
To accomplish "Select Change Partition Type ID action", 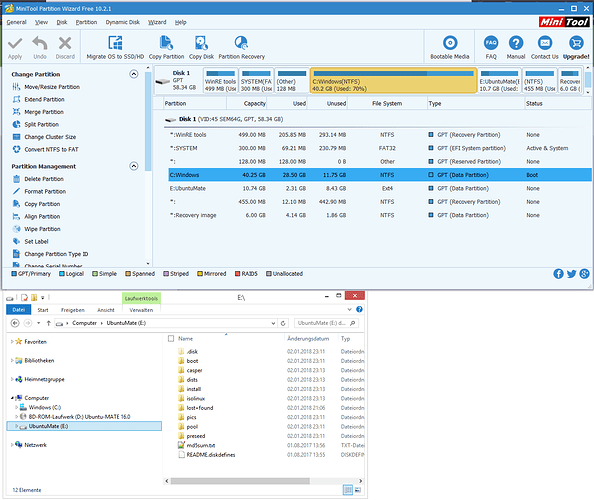I will [56, 254].
